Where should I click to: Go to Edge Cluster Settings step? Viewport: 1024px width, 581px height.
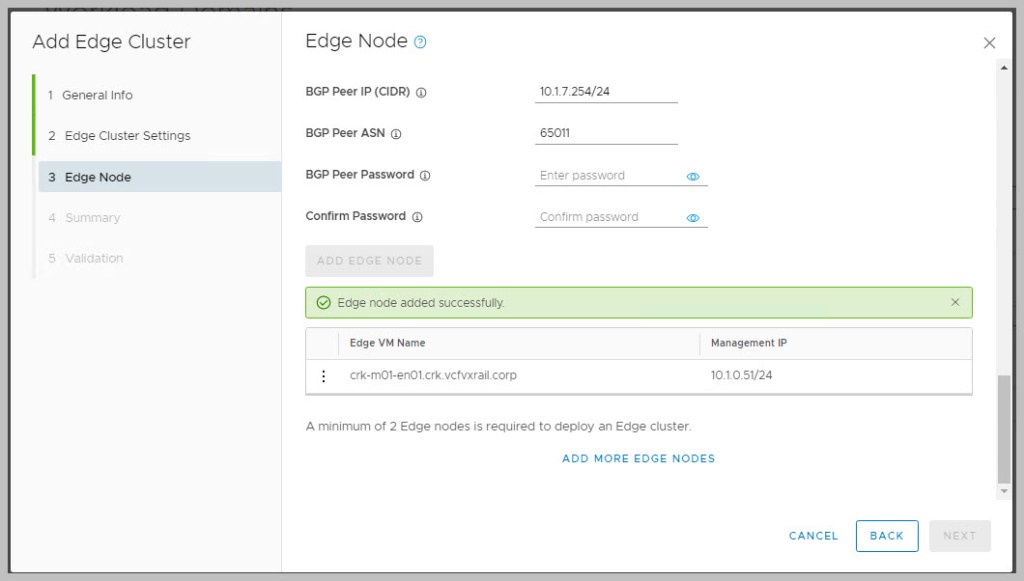point(127,136)
